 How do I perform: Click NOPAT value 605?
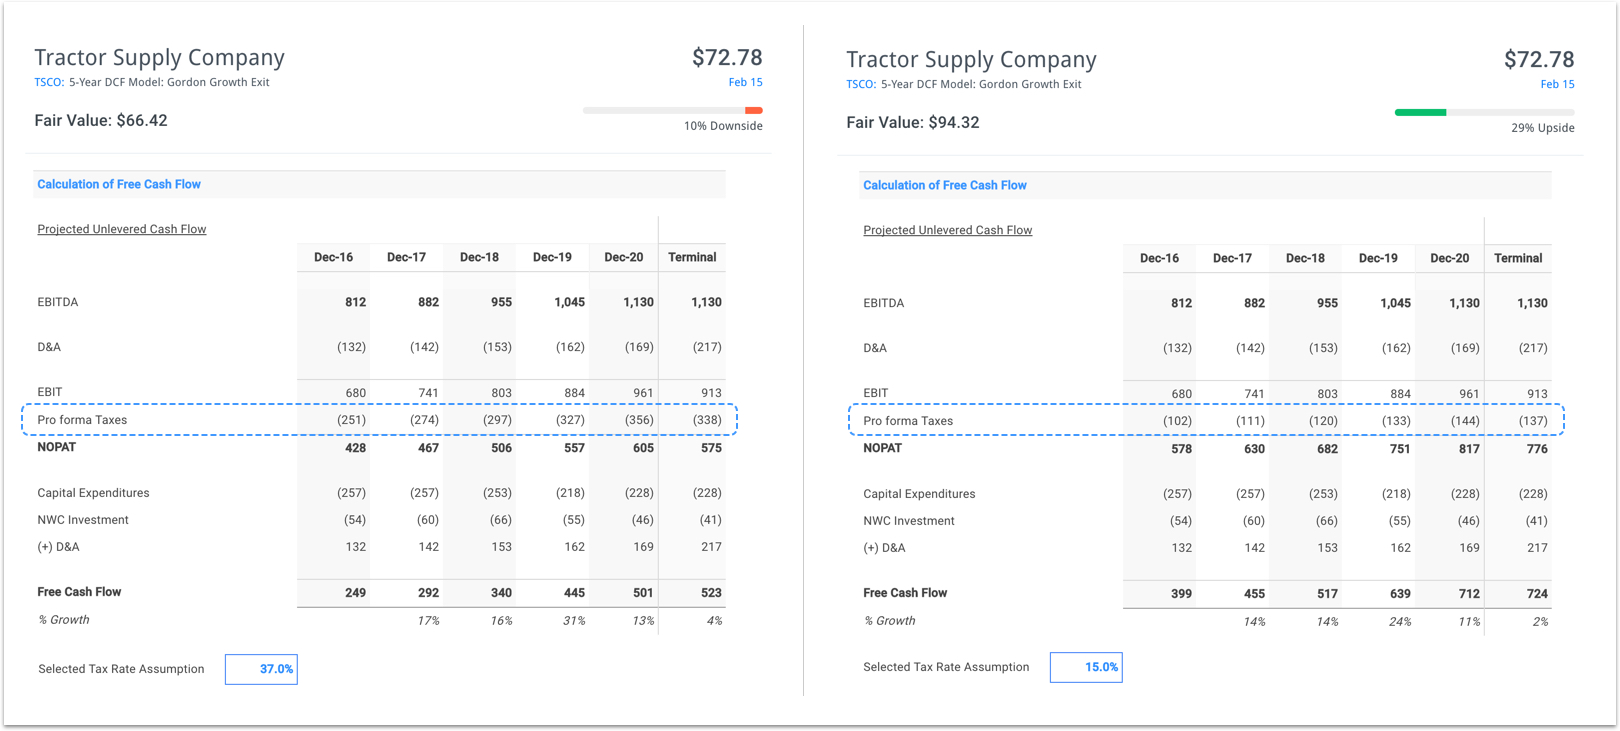[643, 448]
